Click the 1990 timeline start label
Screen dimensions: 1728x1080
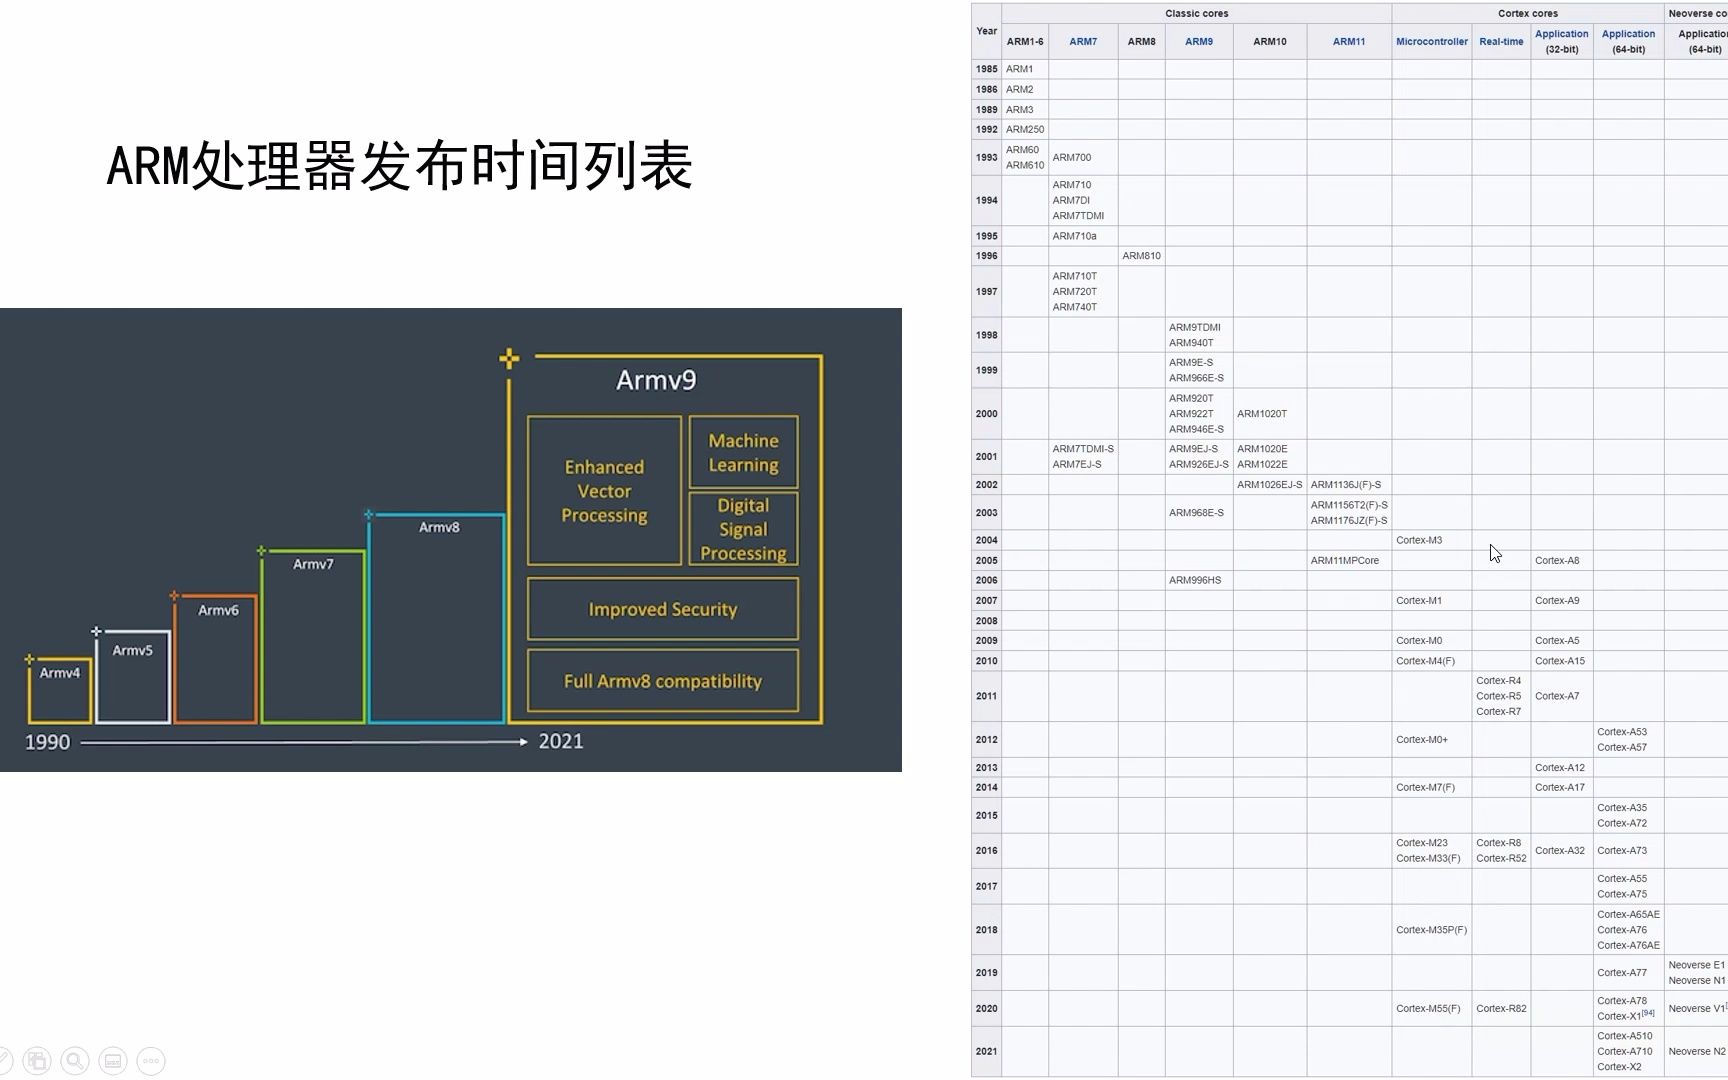pyautogui.click(x=47, y=742)
